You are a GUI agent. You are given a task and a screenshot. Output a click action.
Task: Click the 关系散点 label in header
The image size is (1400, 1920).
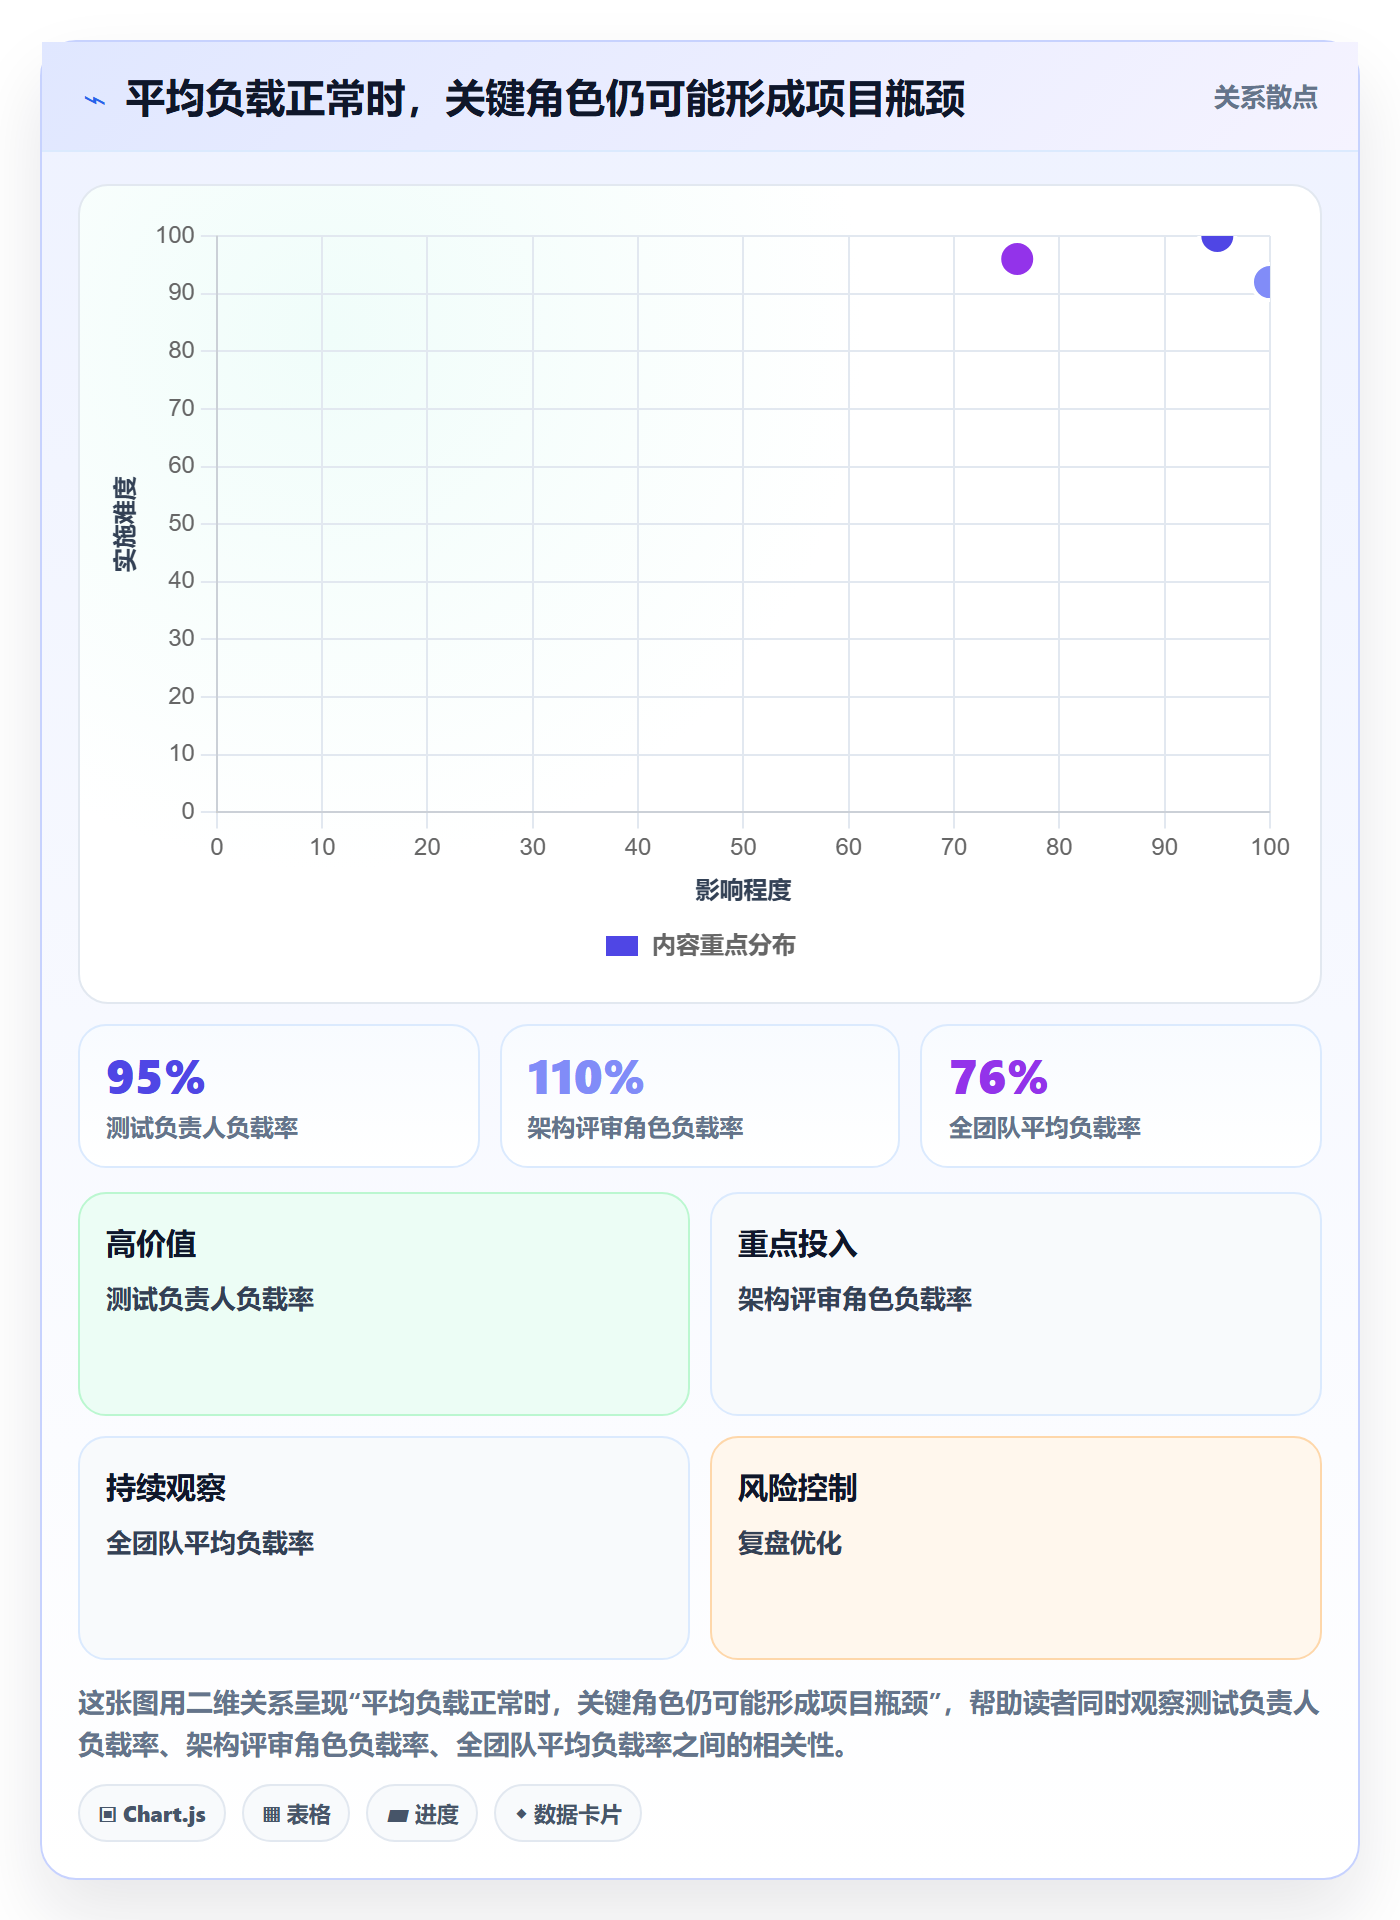[x=1265, y=97]
